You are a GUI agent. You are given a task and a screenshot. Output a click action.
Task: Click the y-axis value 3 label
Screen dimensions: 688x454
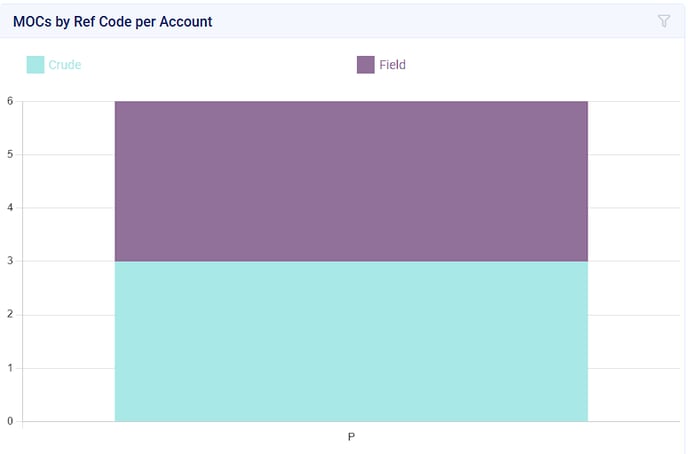[10, 261]
